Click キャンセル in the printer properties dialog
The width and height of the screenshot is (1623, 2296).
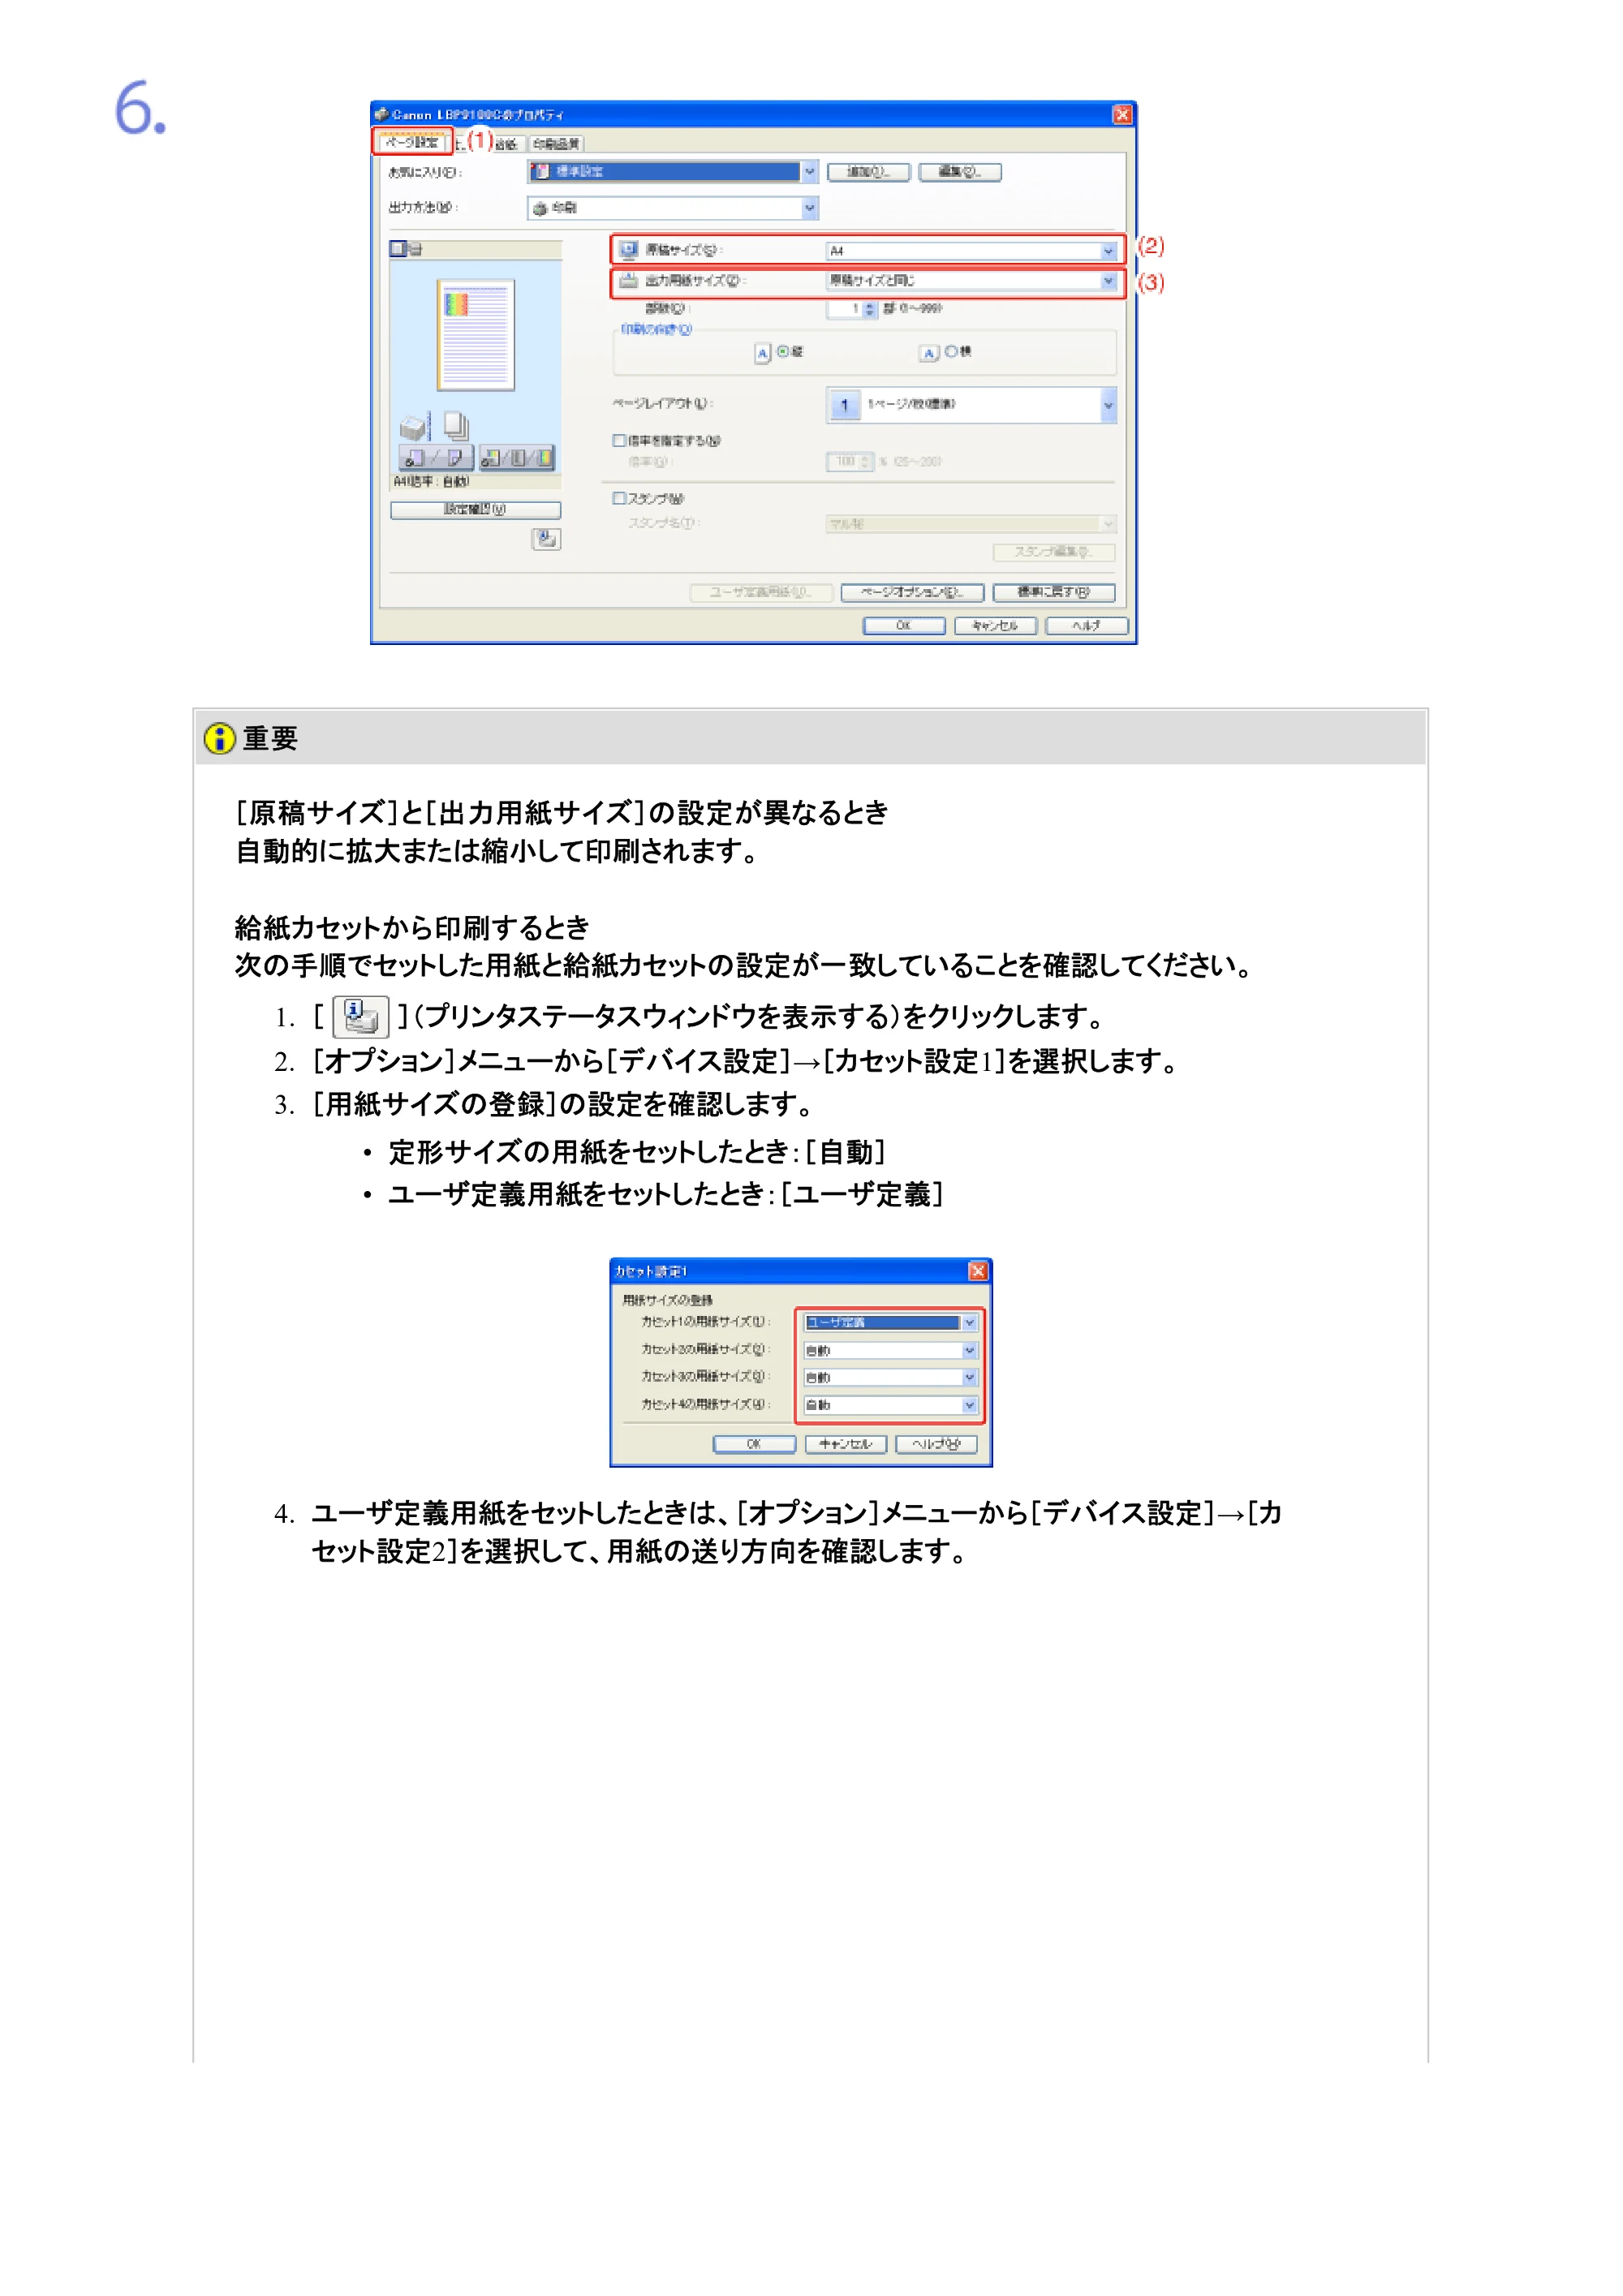995,626
